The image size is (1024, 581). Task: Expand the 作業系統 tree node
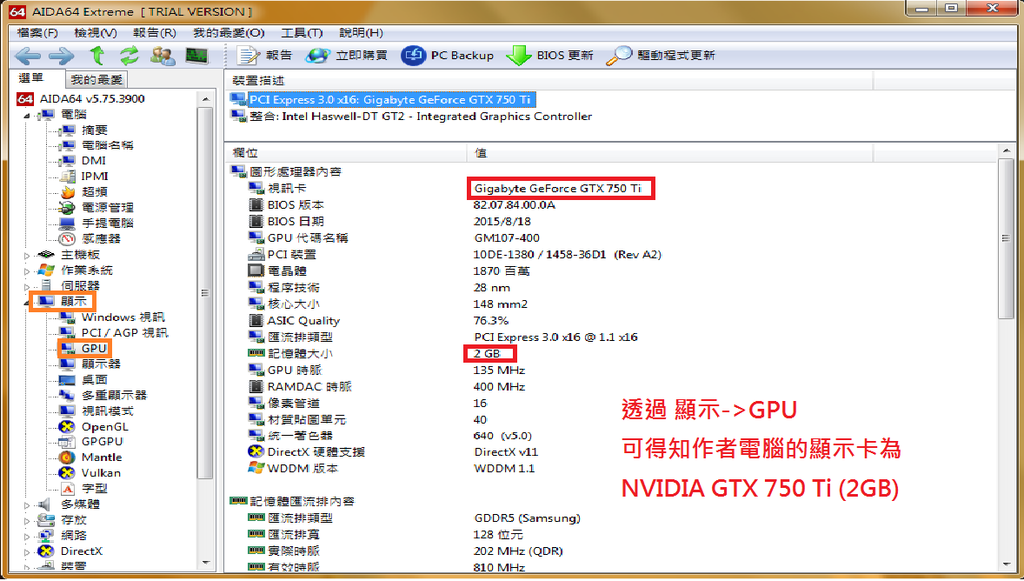[27, 271]
